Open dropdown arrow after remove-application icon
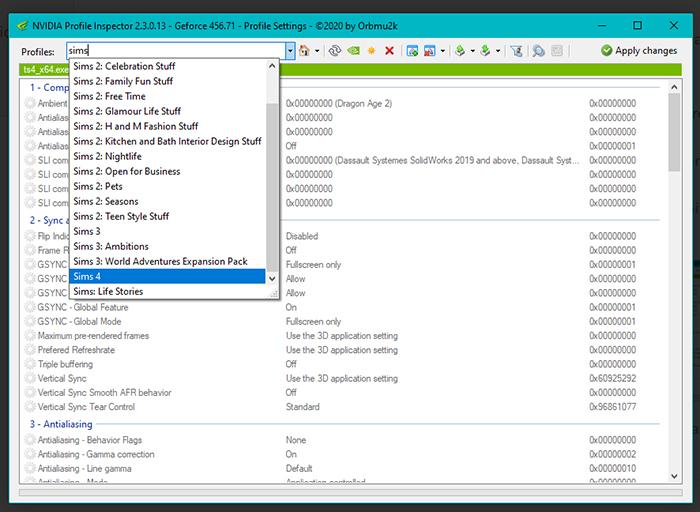The width and height of the screenshot is (700, 512). [x=442, y=51]
